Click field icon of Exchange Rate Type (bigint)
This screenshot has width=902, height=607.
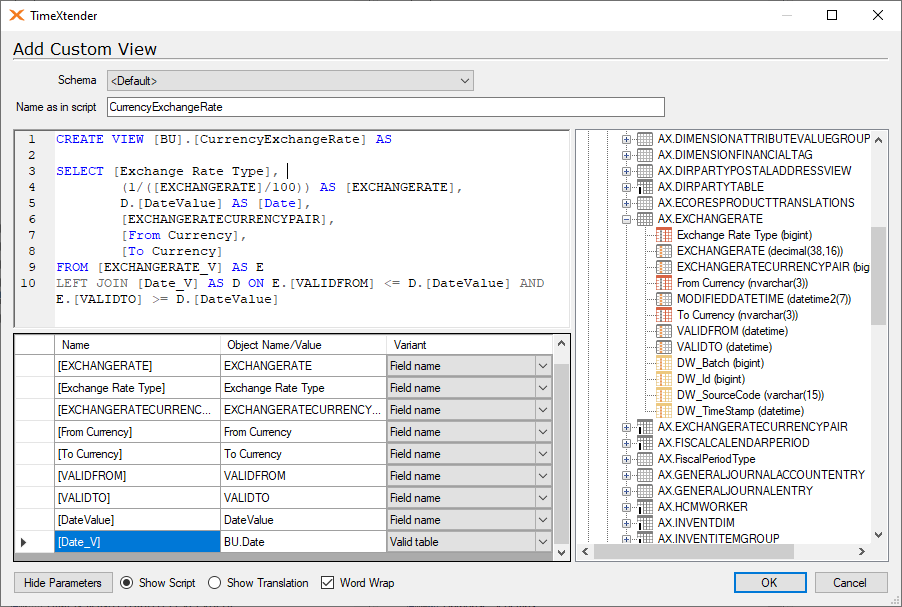point(664,235)
